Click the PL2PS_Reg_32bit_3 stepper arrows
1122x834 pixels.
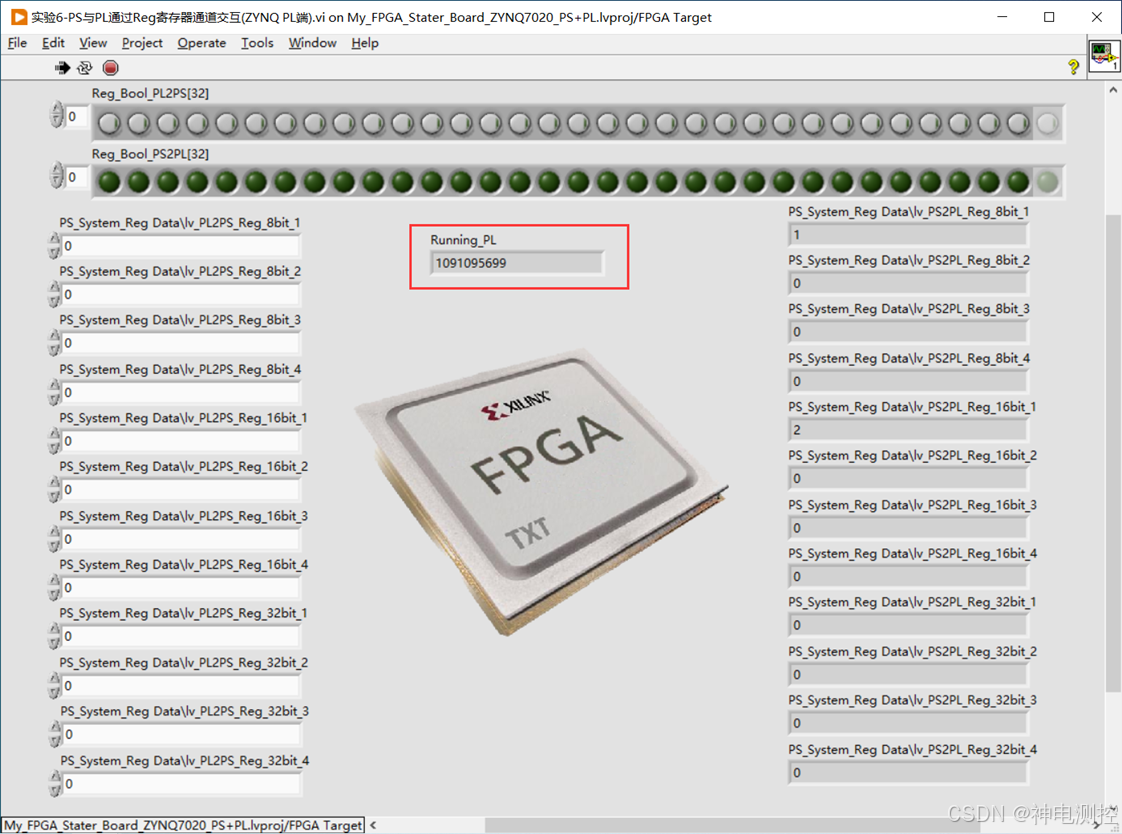coord(55,734)
